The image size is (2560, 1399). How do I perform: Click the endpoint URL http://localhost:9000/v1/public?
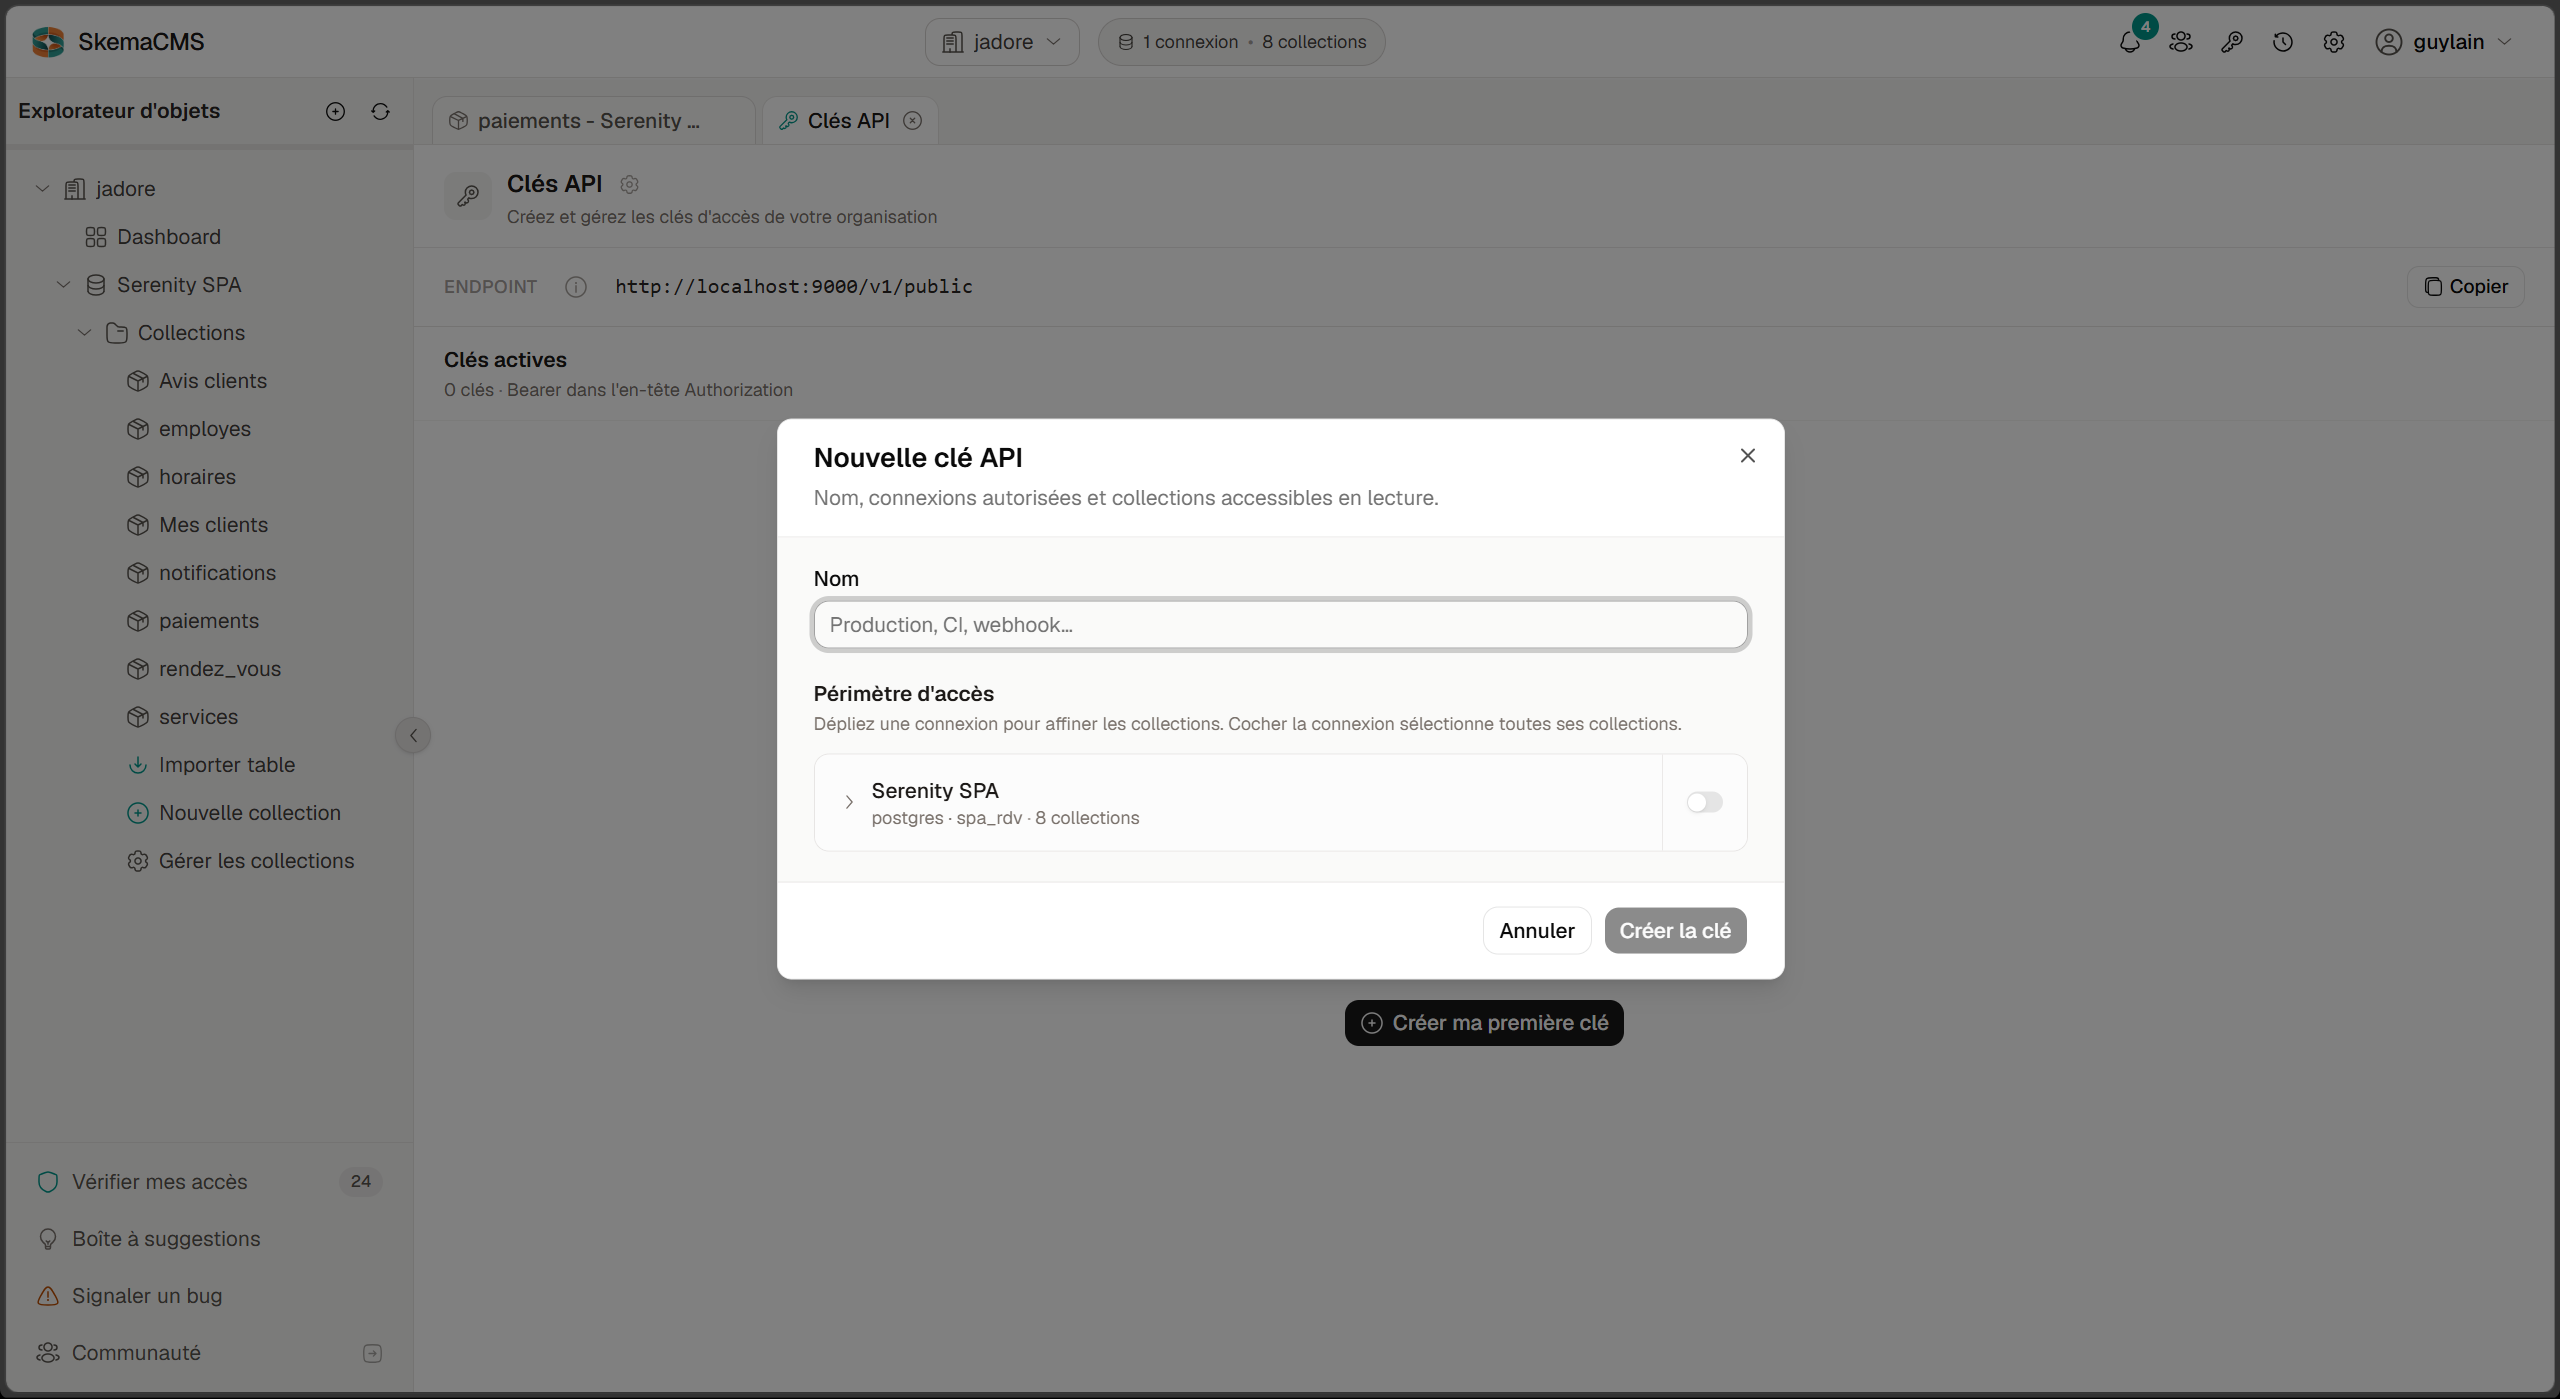(x=794, y=287)
